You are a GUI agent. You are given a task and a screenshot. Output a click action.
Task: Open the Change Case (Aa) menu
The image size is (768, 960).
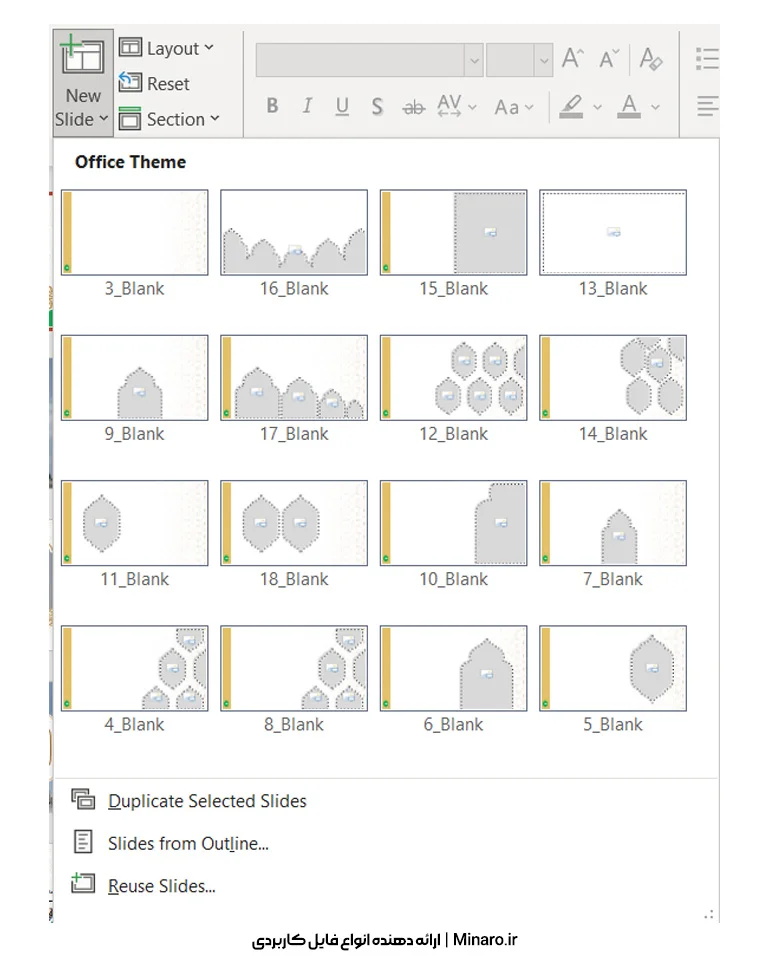click(514, 106)
